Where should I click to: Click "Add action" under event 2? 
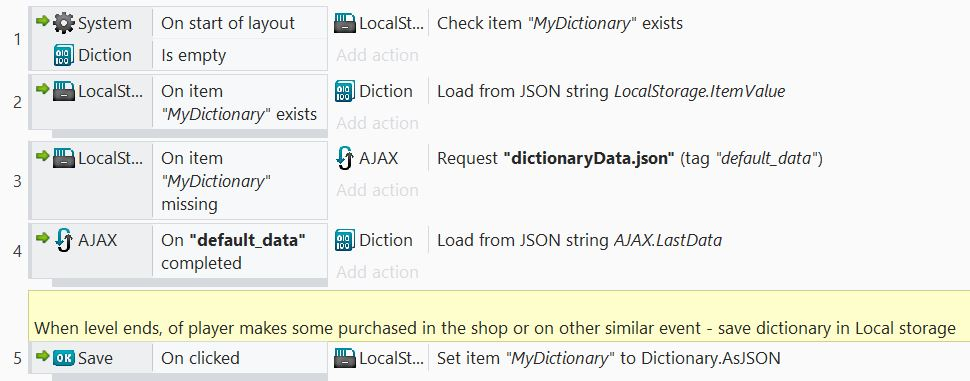coord(377,122)
